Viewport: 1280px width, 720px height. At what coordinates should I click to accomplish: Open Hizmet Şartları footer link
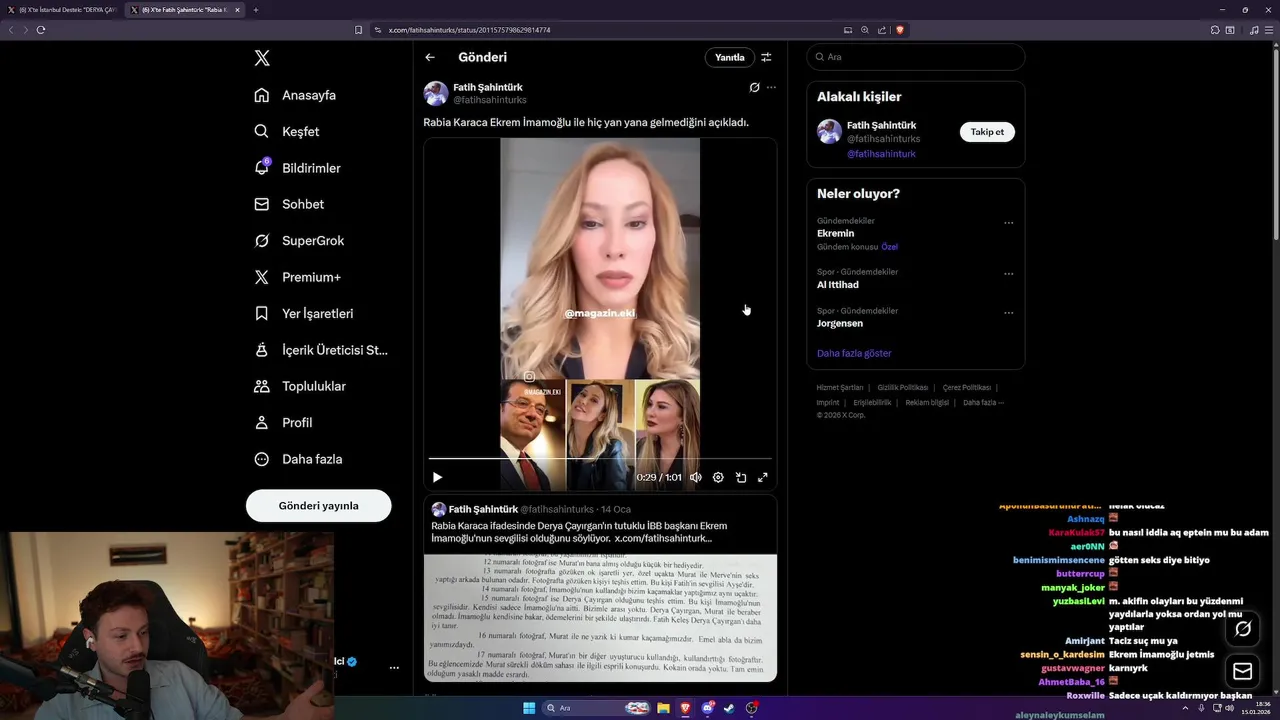pos(839,387)
